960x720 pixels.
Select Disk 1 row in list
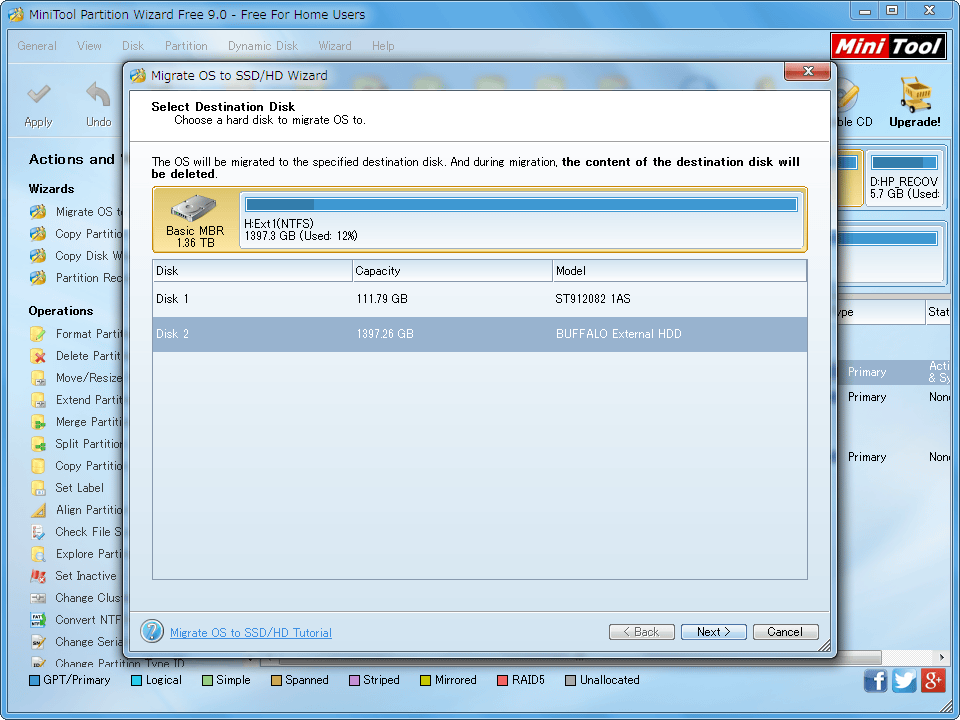pyautogui.click(x=479, y=299)
